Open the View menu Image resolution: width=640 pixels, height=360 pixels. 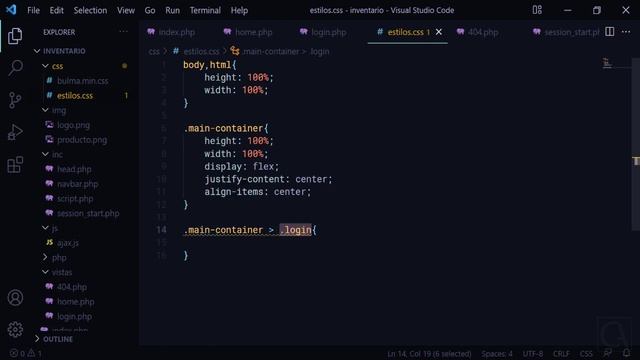(x=126, y=10)
